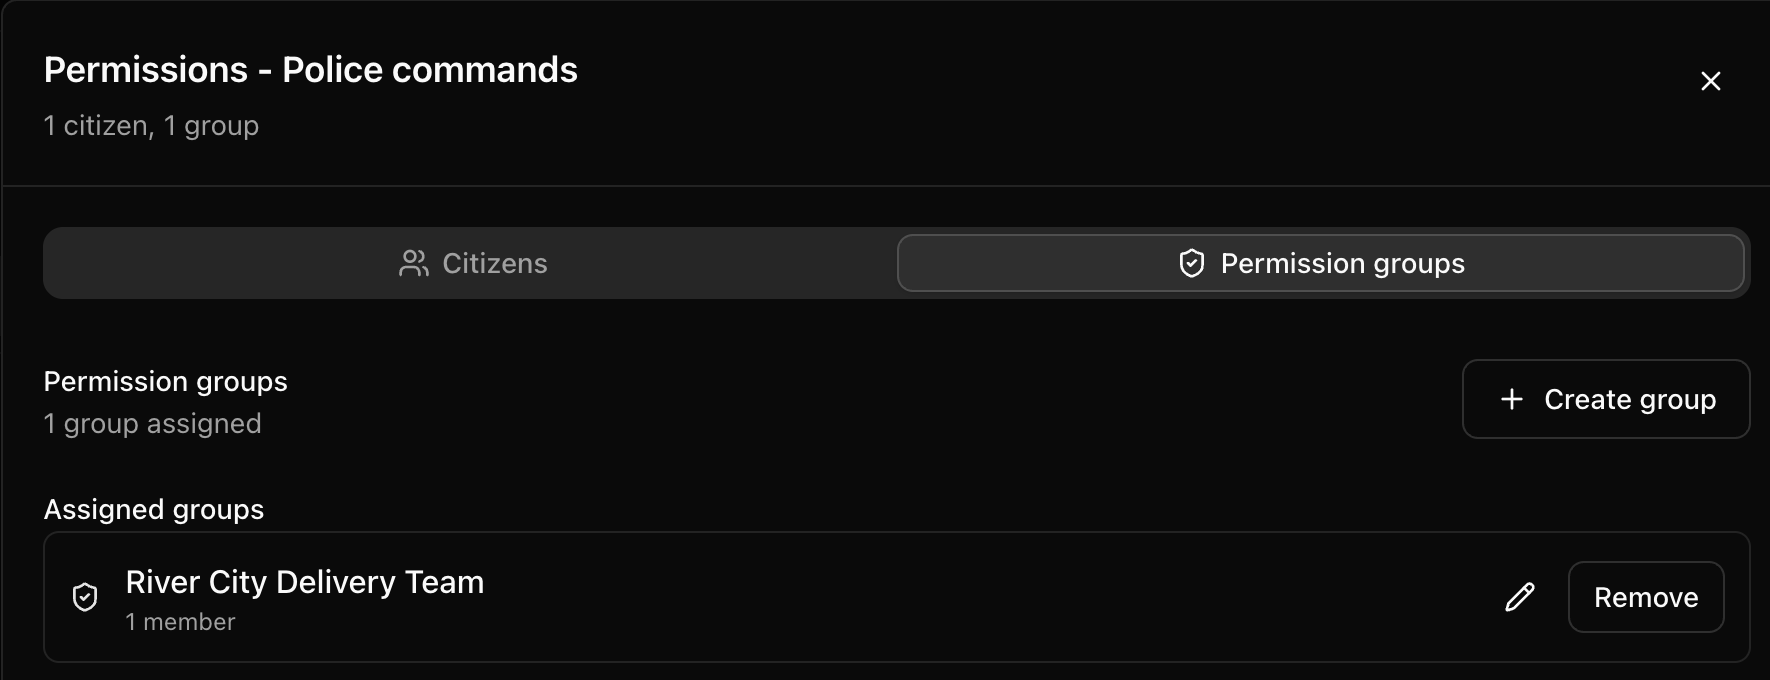Click the 'Assigned groups' label
Screen dimensions: 1770x680
pyautogui.click(x=154, y=510)
